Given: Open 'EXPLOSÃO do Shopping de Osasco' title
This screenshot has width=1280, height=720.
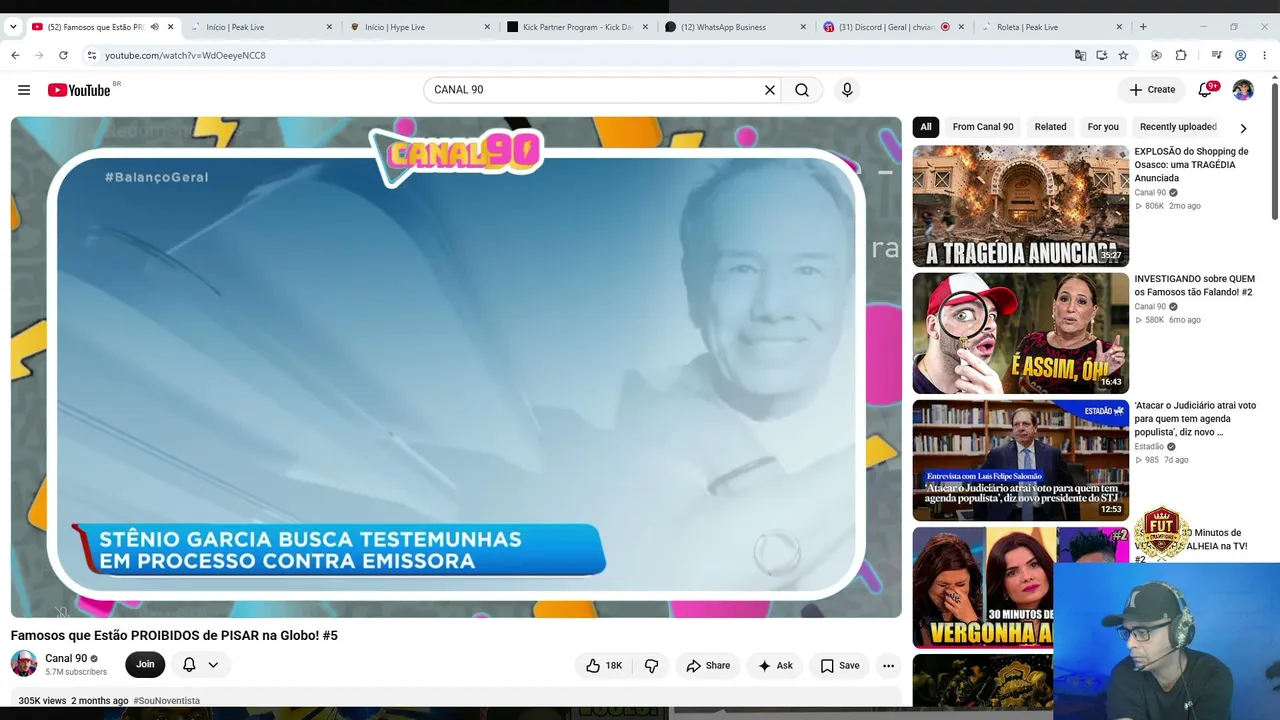Looking at the screenshot, I should point(1192,165).
